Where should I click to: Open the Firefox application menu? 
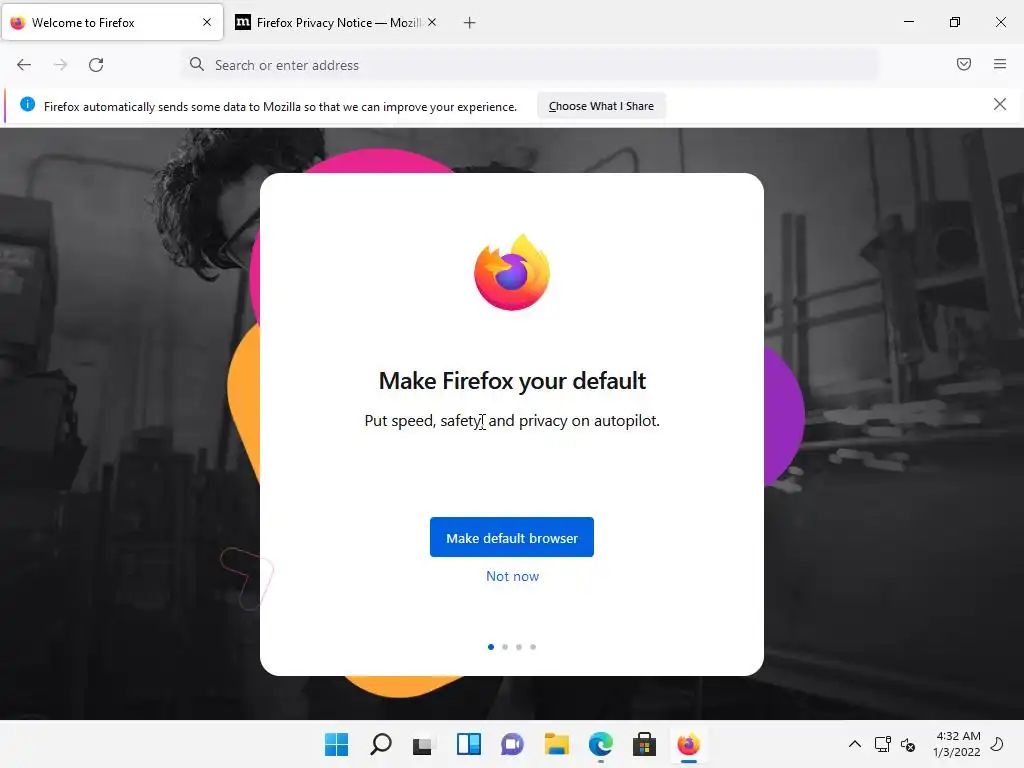[x=999, y=64]
